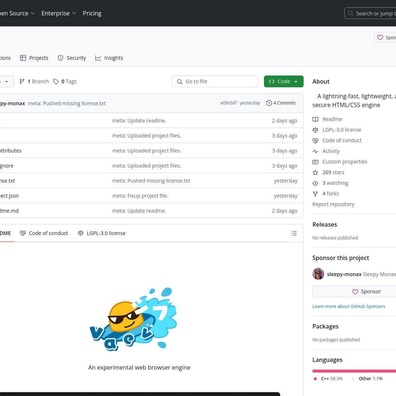Click the Other 1.1% language entry
396x396 pixels.
pyautogui.click(x=367, y=379)
